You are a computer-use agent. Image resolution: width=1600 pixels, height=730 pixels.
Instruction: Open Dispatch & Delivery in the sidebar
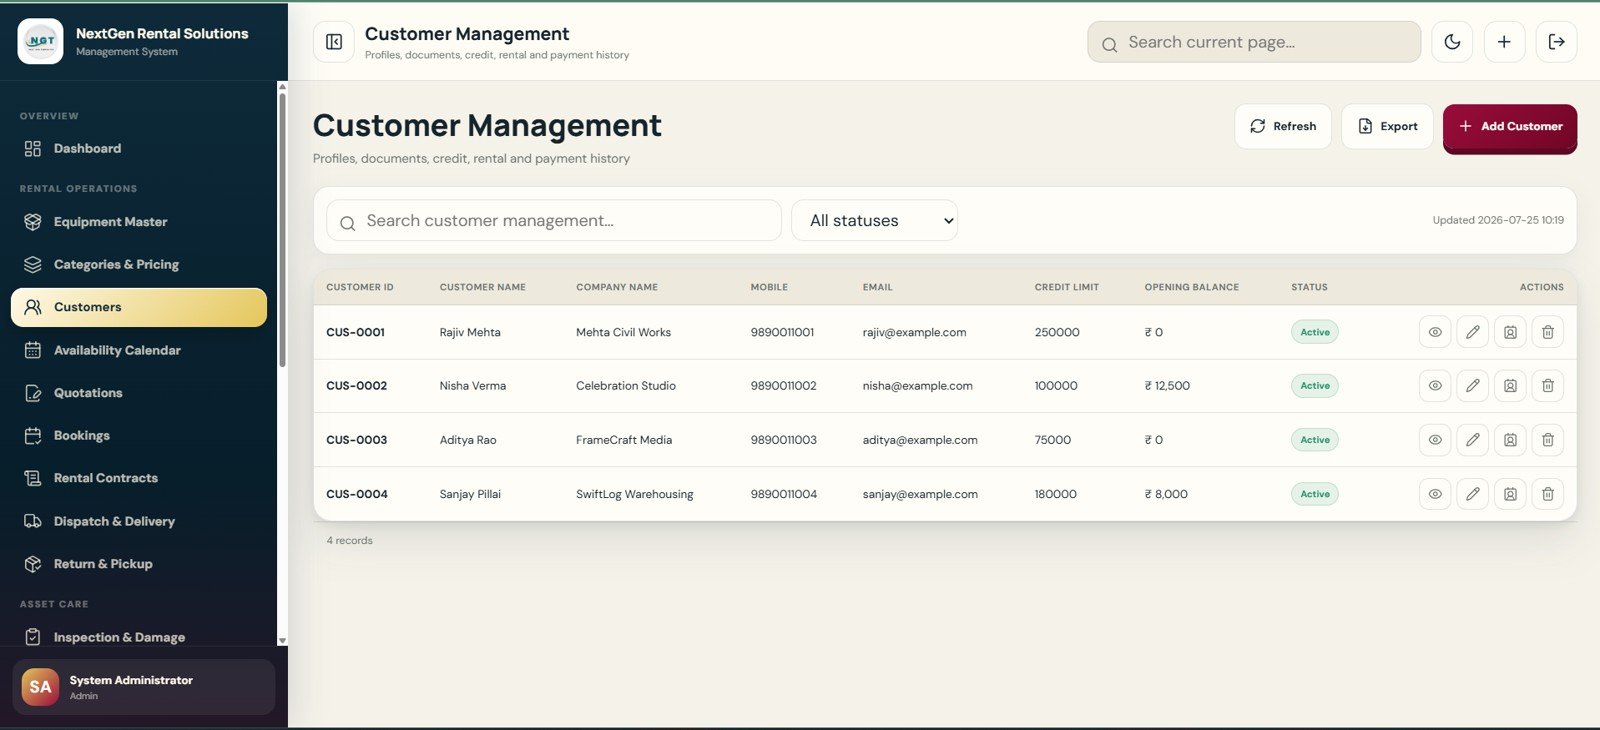pyautogui.click(x=139, y=521)
